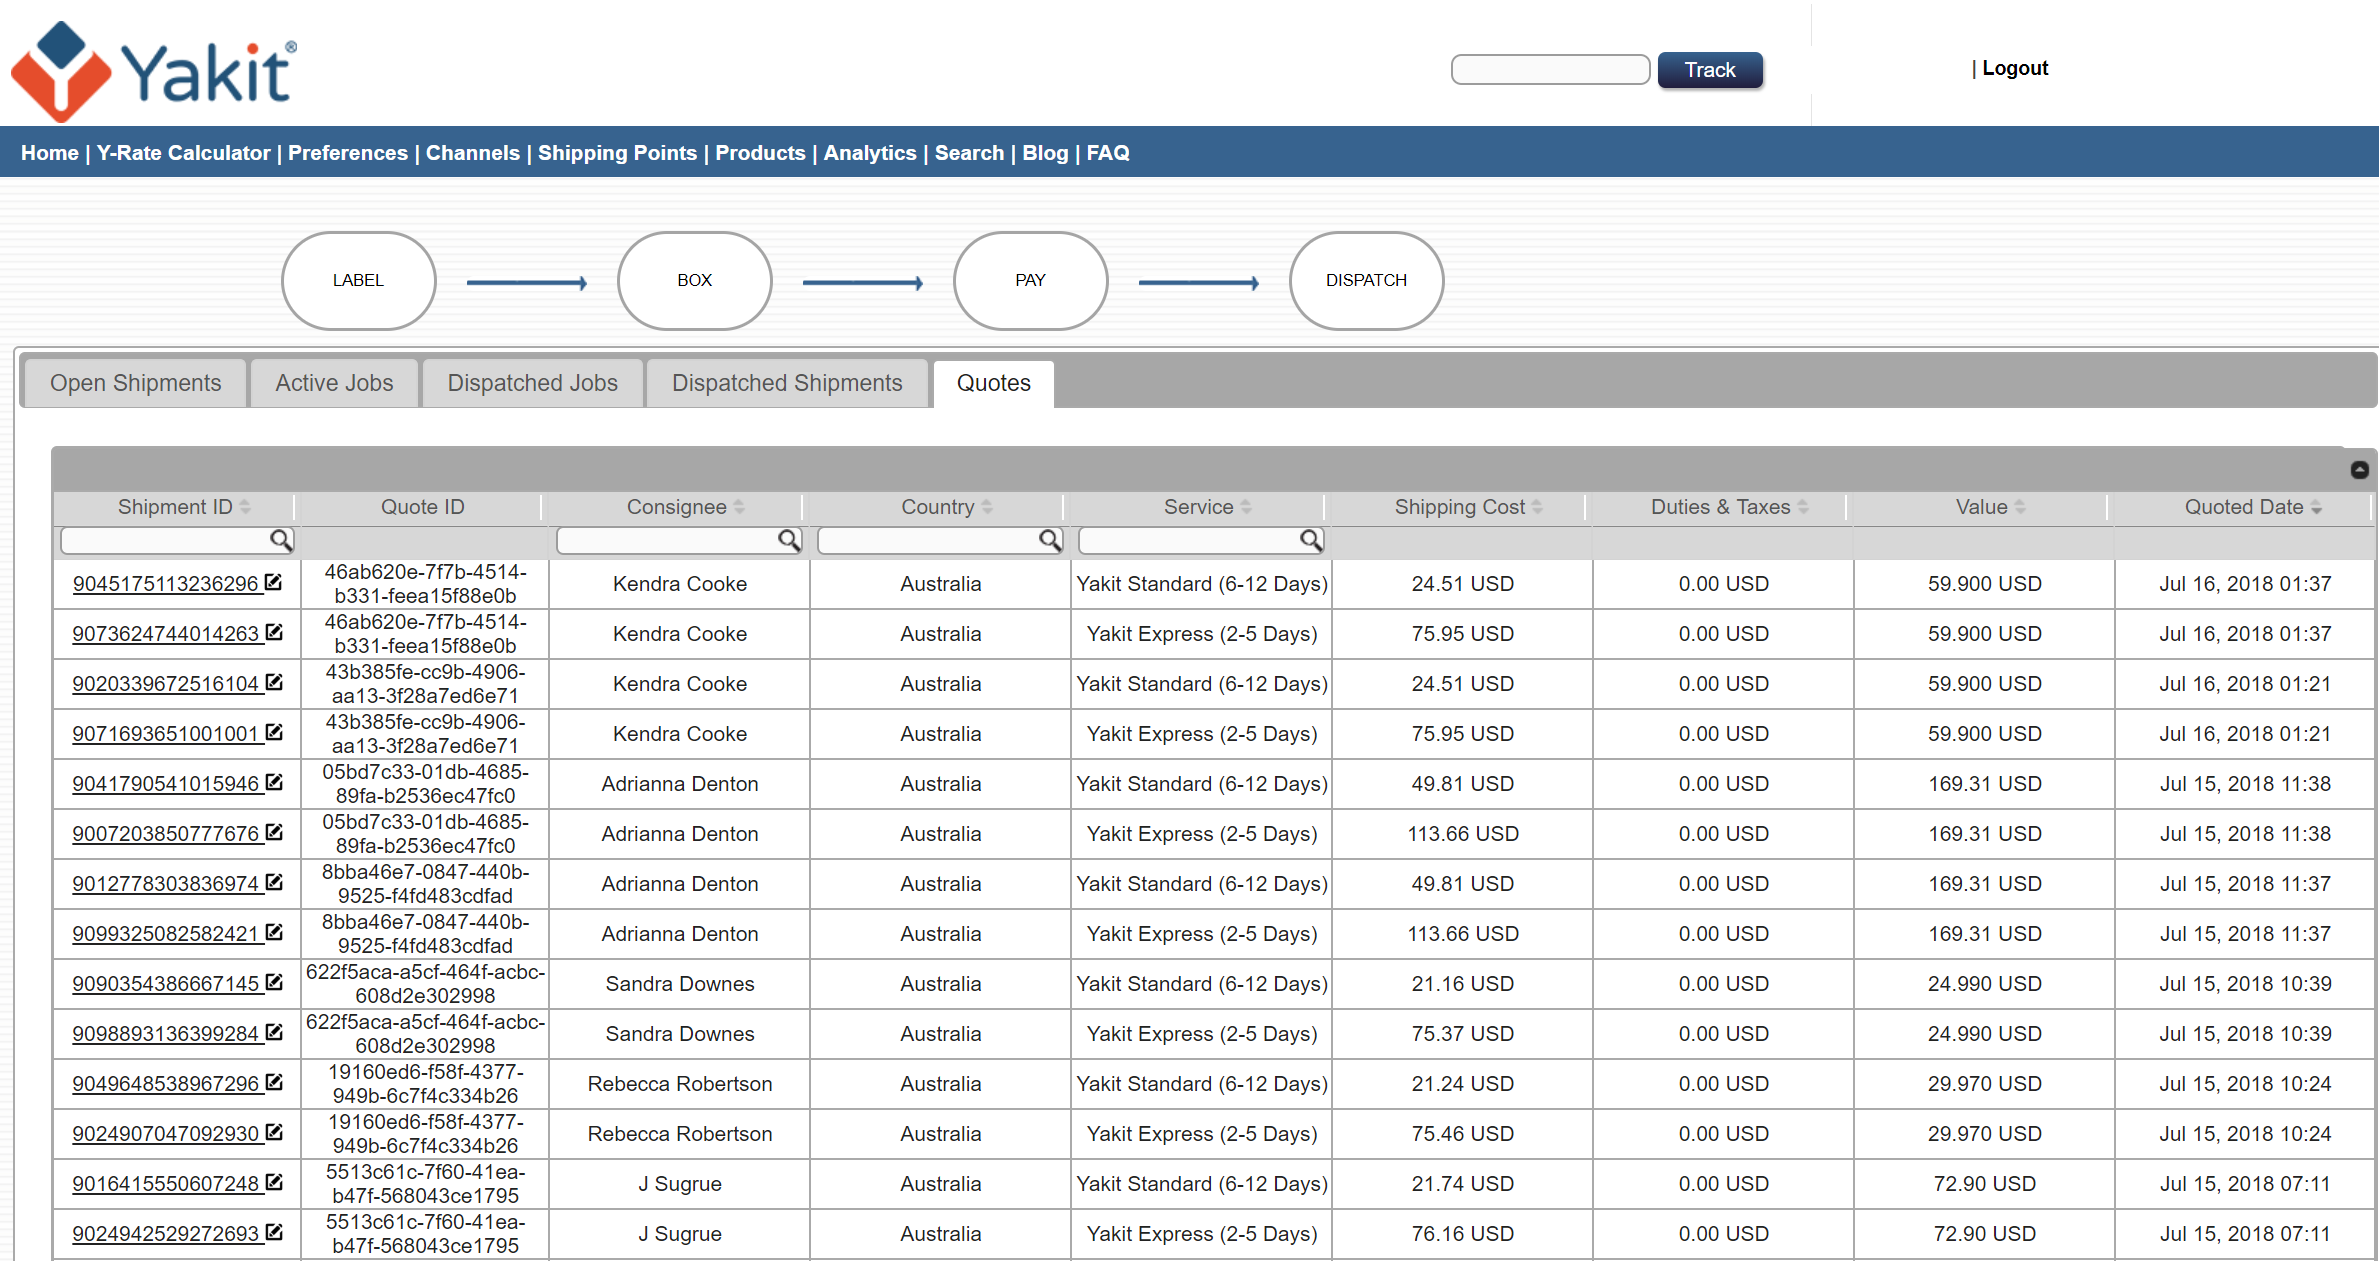Click edit icon next to shipment 9099325082582421
This screenshot has height=1261, width=2379.
[x=274, y=932]
